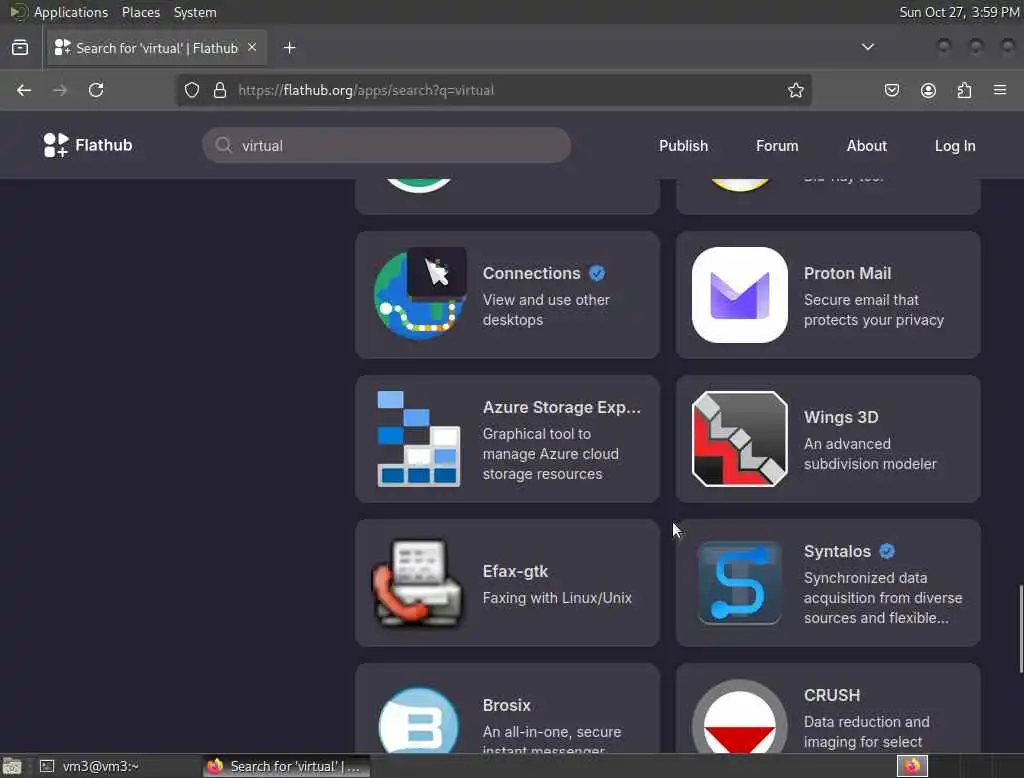This screenshot has height=778, width=1024.
Task: Open the Wings 3D app icon
Action: point(739,438)
